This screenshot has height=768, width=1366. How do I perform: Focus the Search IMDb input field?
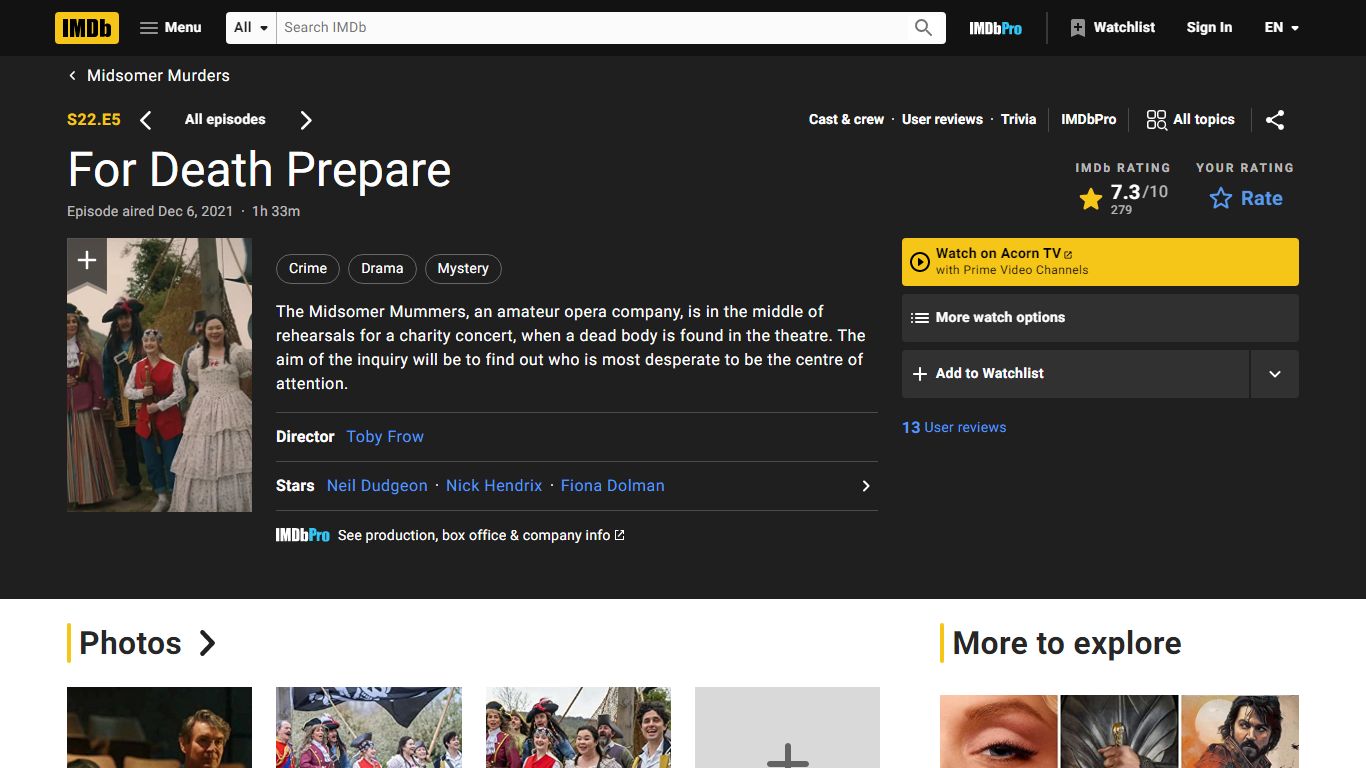click(590, 28)
